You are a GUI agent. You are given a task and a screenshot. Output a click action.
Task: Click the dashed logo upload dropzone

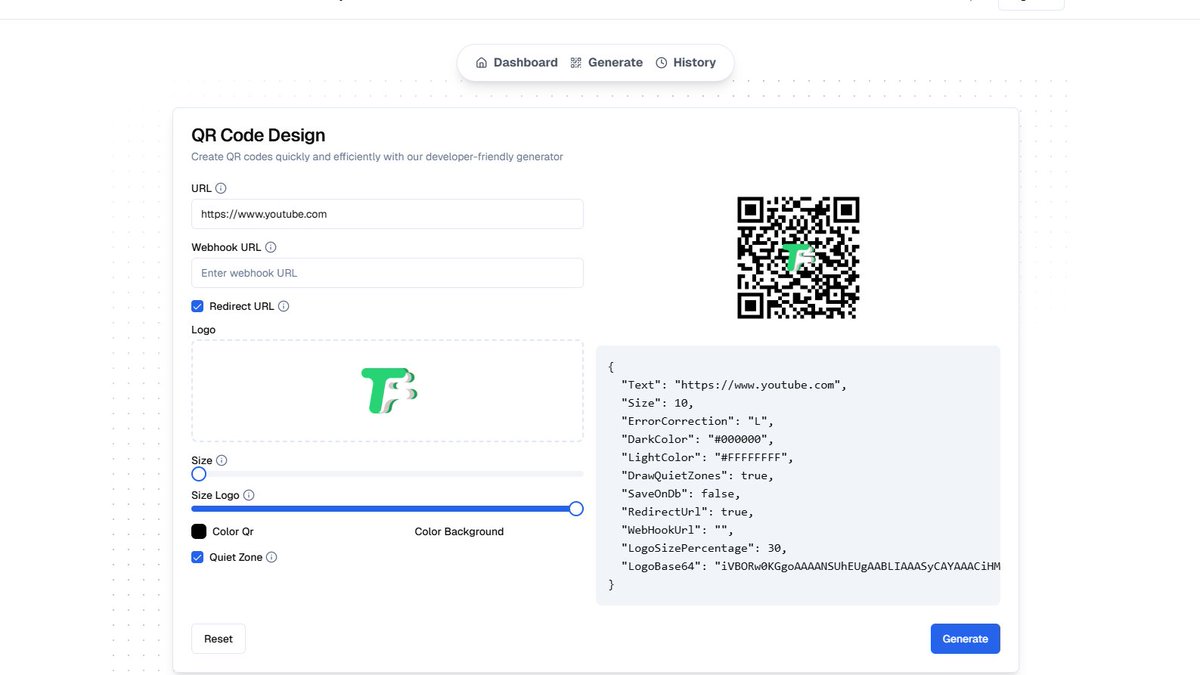pos(387,391)
